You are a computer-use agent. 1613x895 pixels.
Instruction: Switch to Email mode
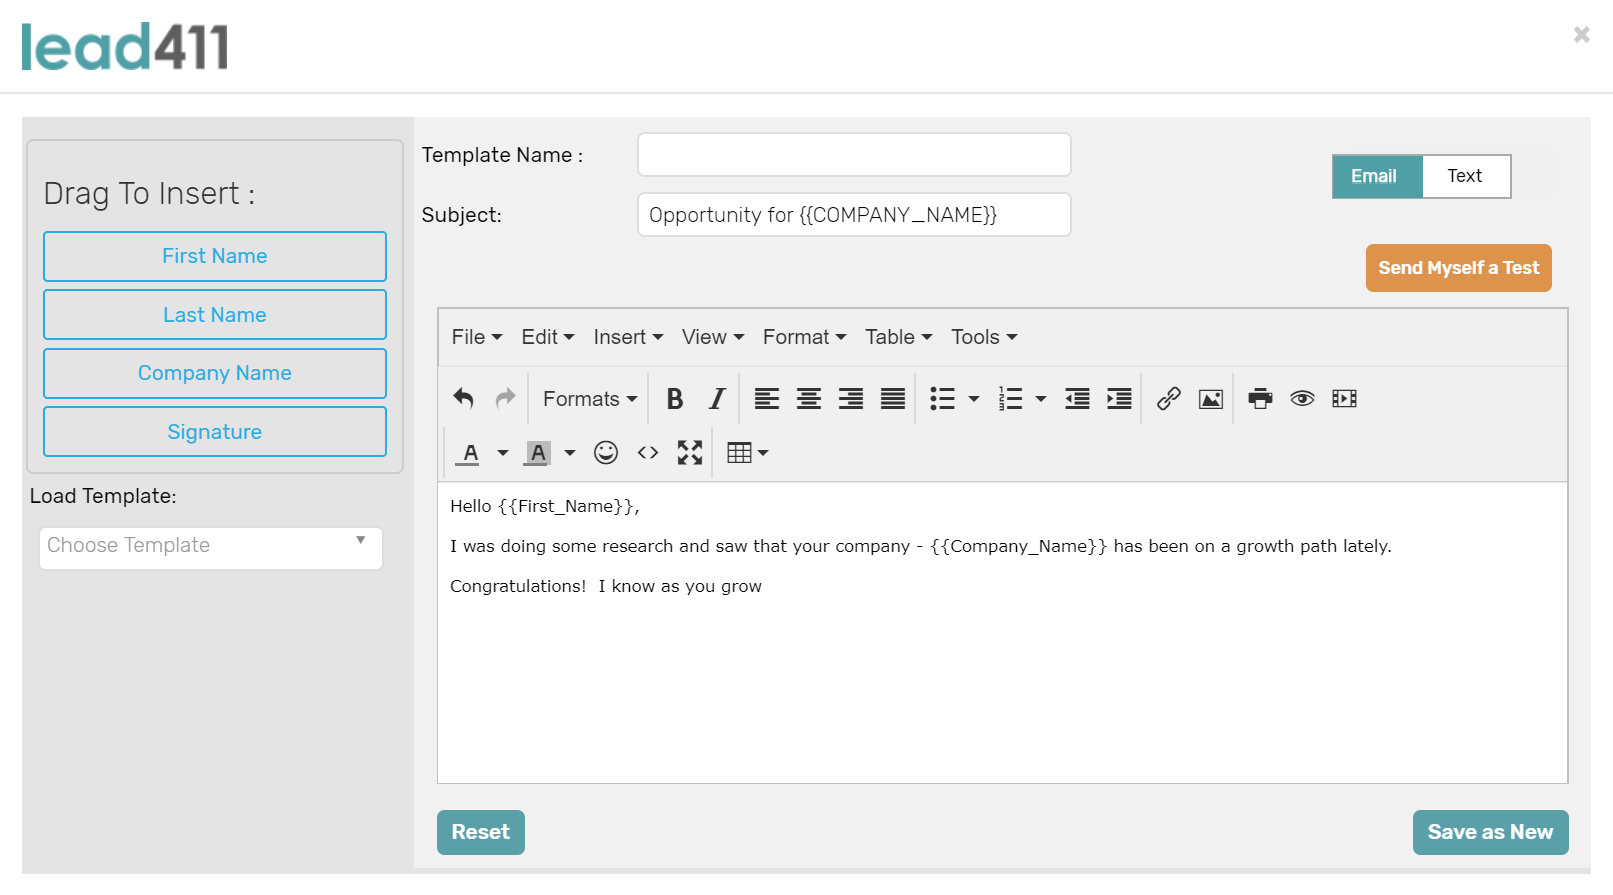click(1377, 176)
